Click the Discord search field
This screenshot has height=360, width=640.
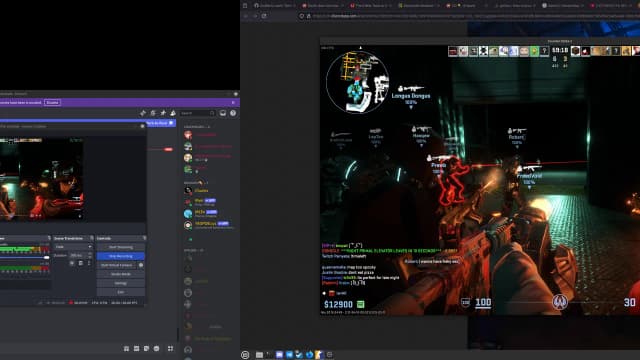tap(198, 113)
